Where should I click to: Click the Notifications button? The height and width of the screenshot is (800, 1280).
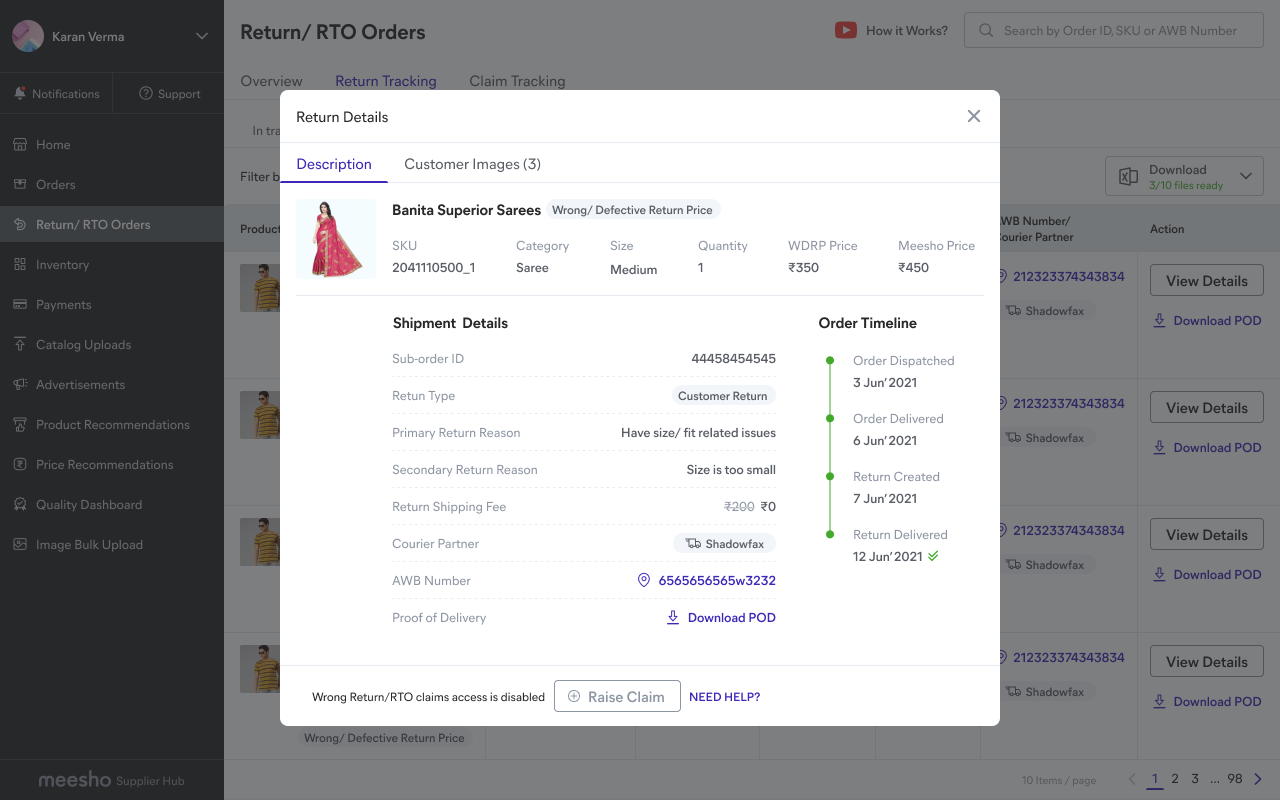[x=56, y=93]
